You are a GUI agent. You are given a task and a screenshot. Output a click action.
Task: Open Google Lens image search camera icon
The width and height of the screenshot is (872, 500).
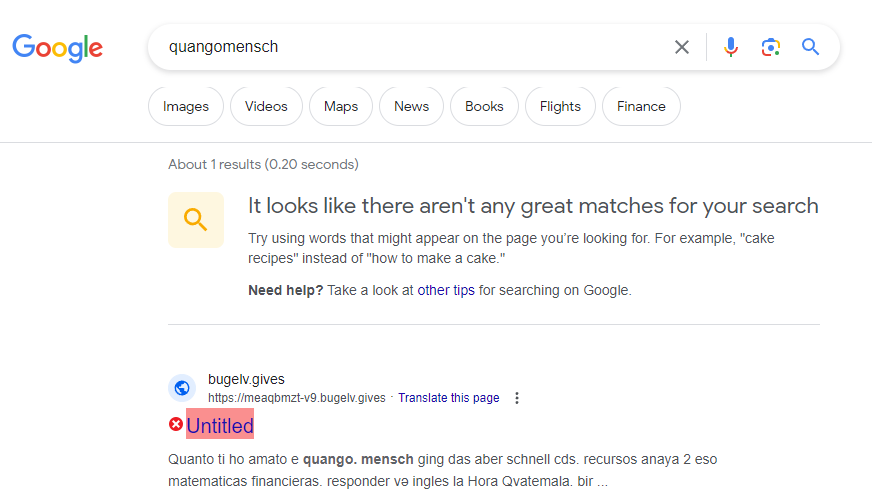click(x=771, y=47)
